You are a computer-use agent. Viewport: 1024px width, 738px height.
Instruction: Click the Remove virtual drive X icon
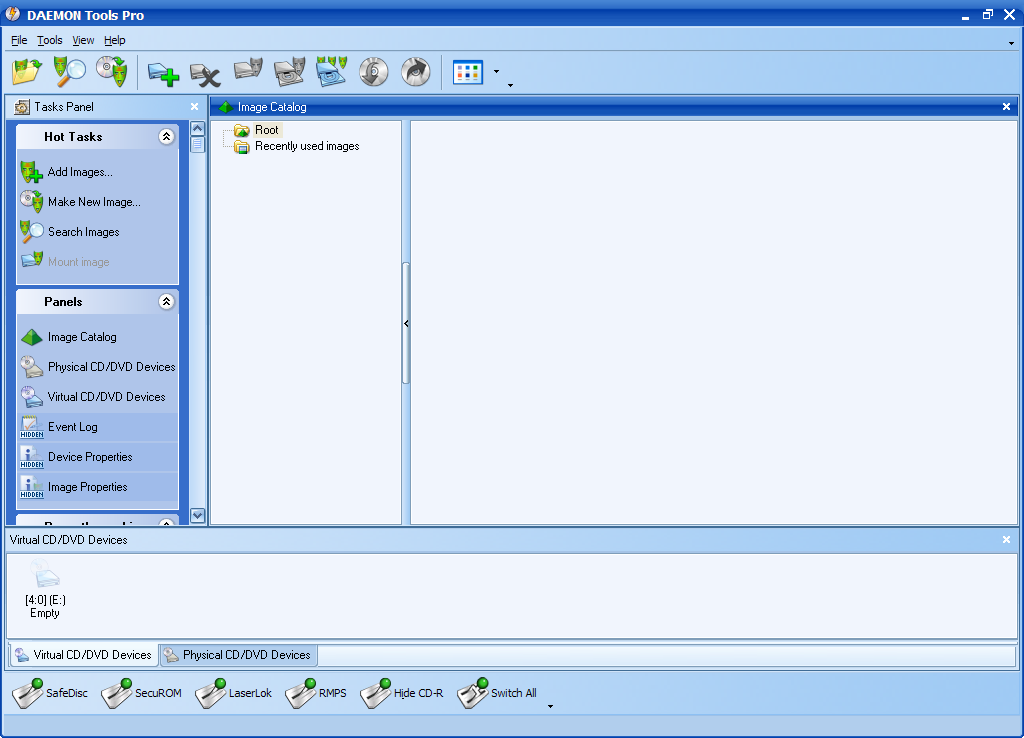(x=205, y=74)
